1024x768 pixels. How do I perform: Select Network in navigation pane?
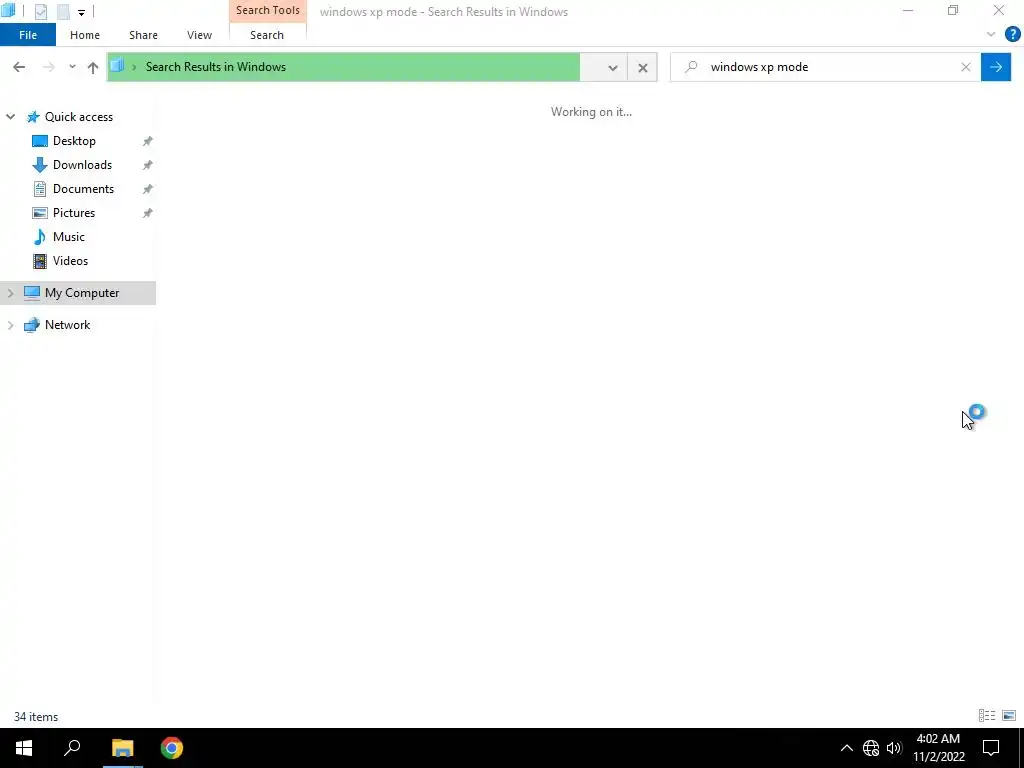[x=67, y=325]
